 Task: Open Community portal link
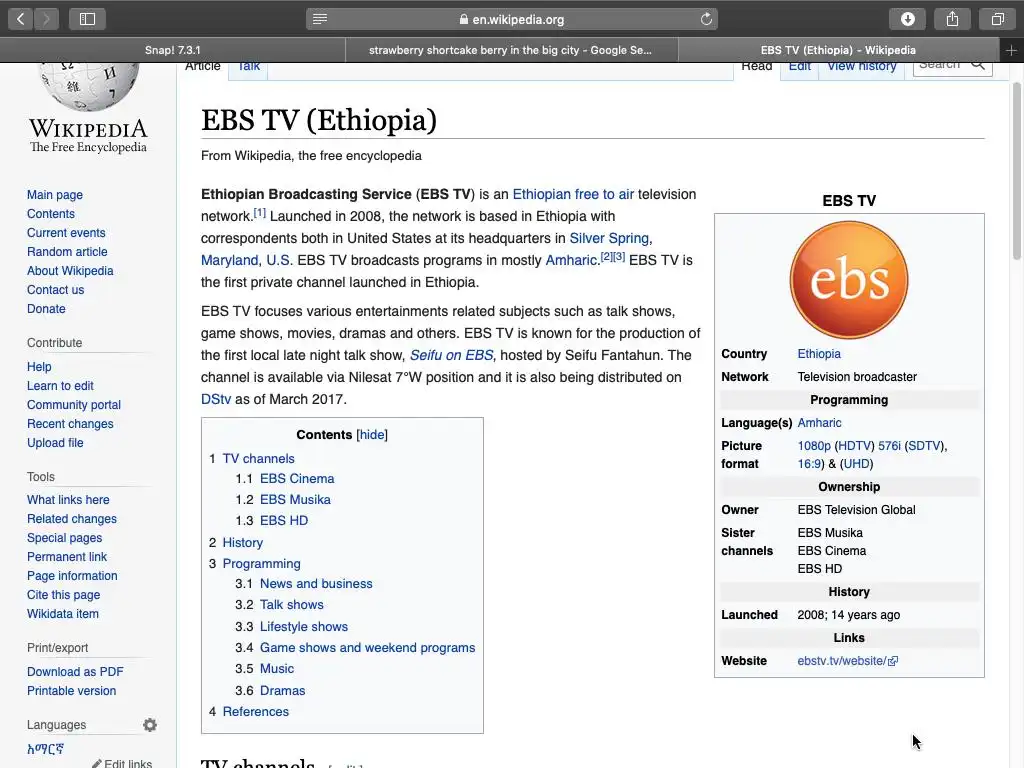click(74, 405)
